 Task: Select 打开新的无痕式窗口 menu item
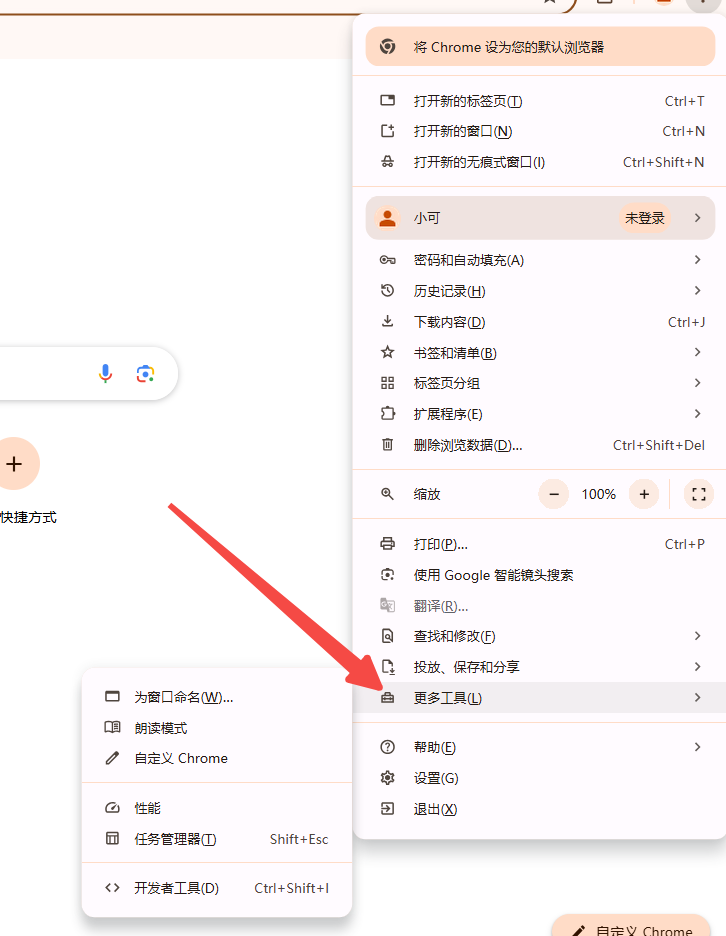[x=479, y=162]
